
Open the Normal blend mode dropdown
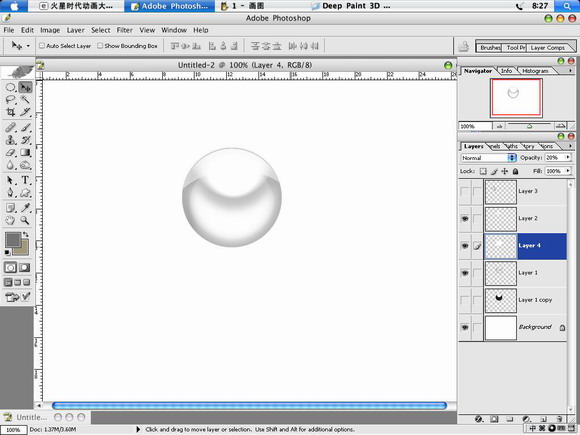coord(488,158)
